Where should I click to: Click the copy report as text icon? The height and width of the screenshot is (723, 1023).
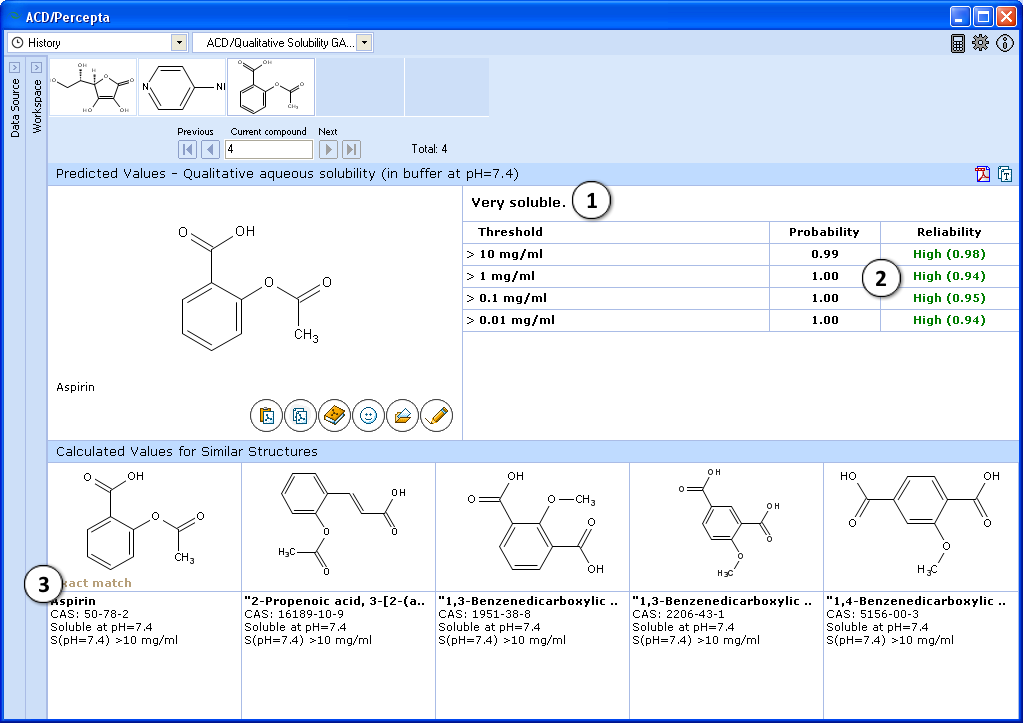point(1005,174)
